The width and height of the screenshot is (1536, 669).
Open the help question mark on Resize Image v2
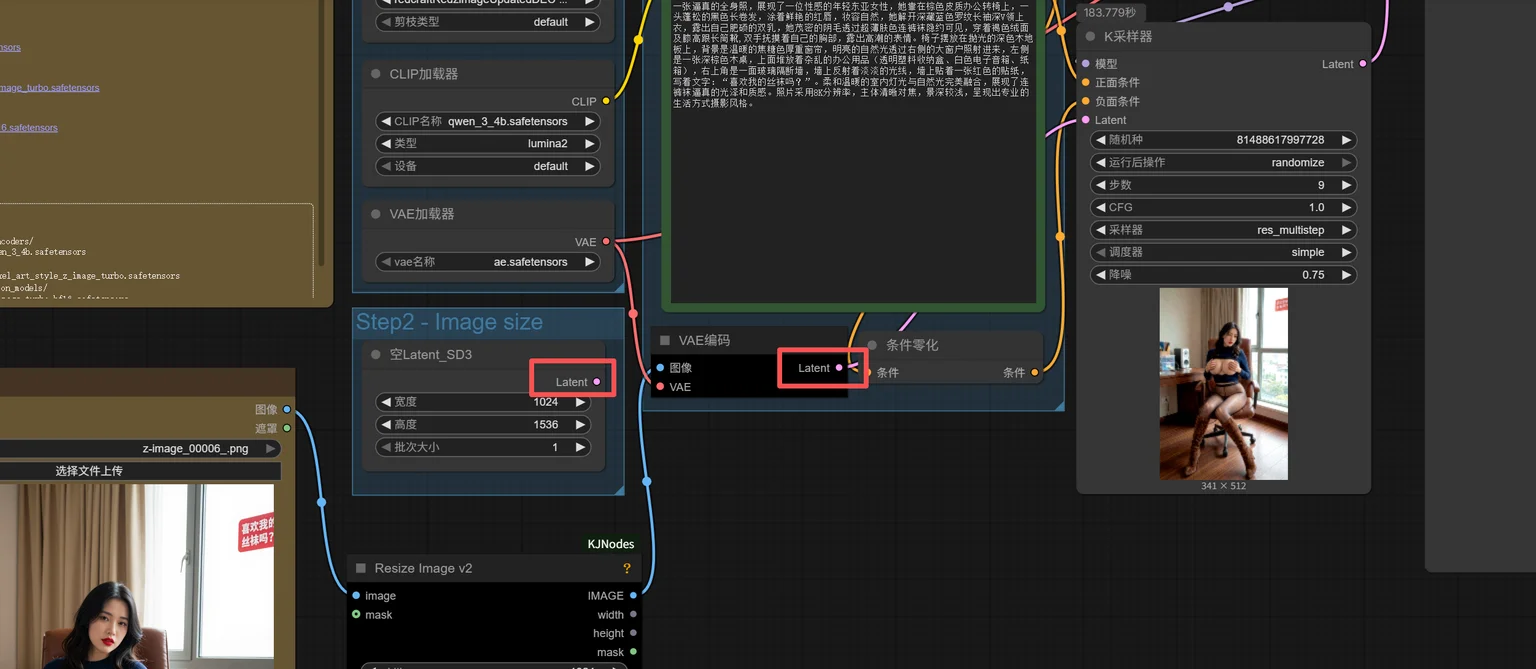pyautogui.click(x=627, y=568)
